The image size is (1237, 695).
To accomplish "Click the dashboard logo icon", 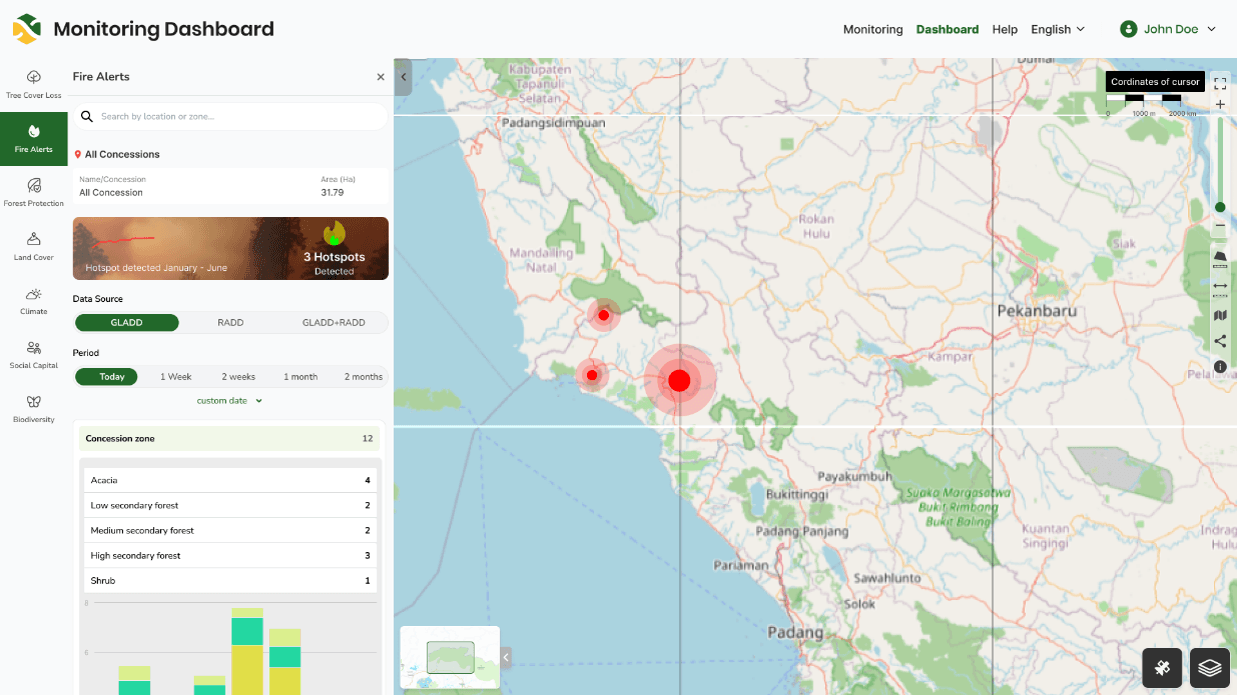I will (x=27, y=29).
